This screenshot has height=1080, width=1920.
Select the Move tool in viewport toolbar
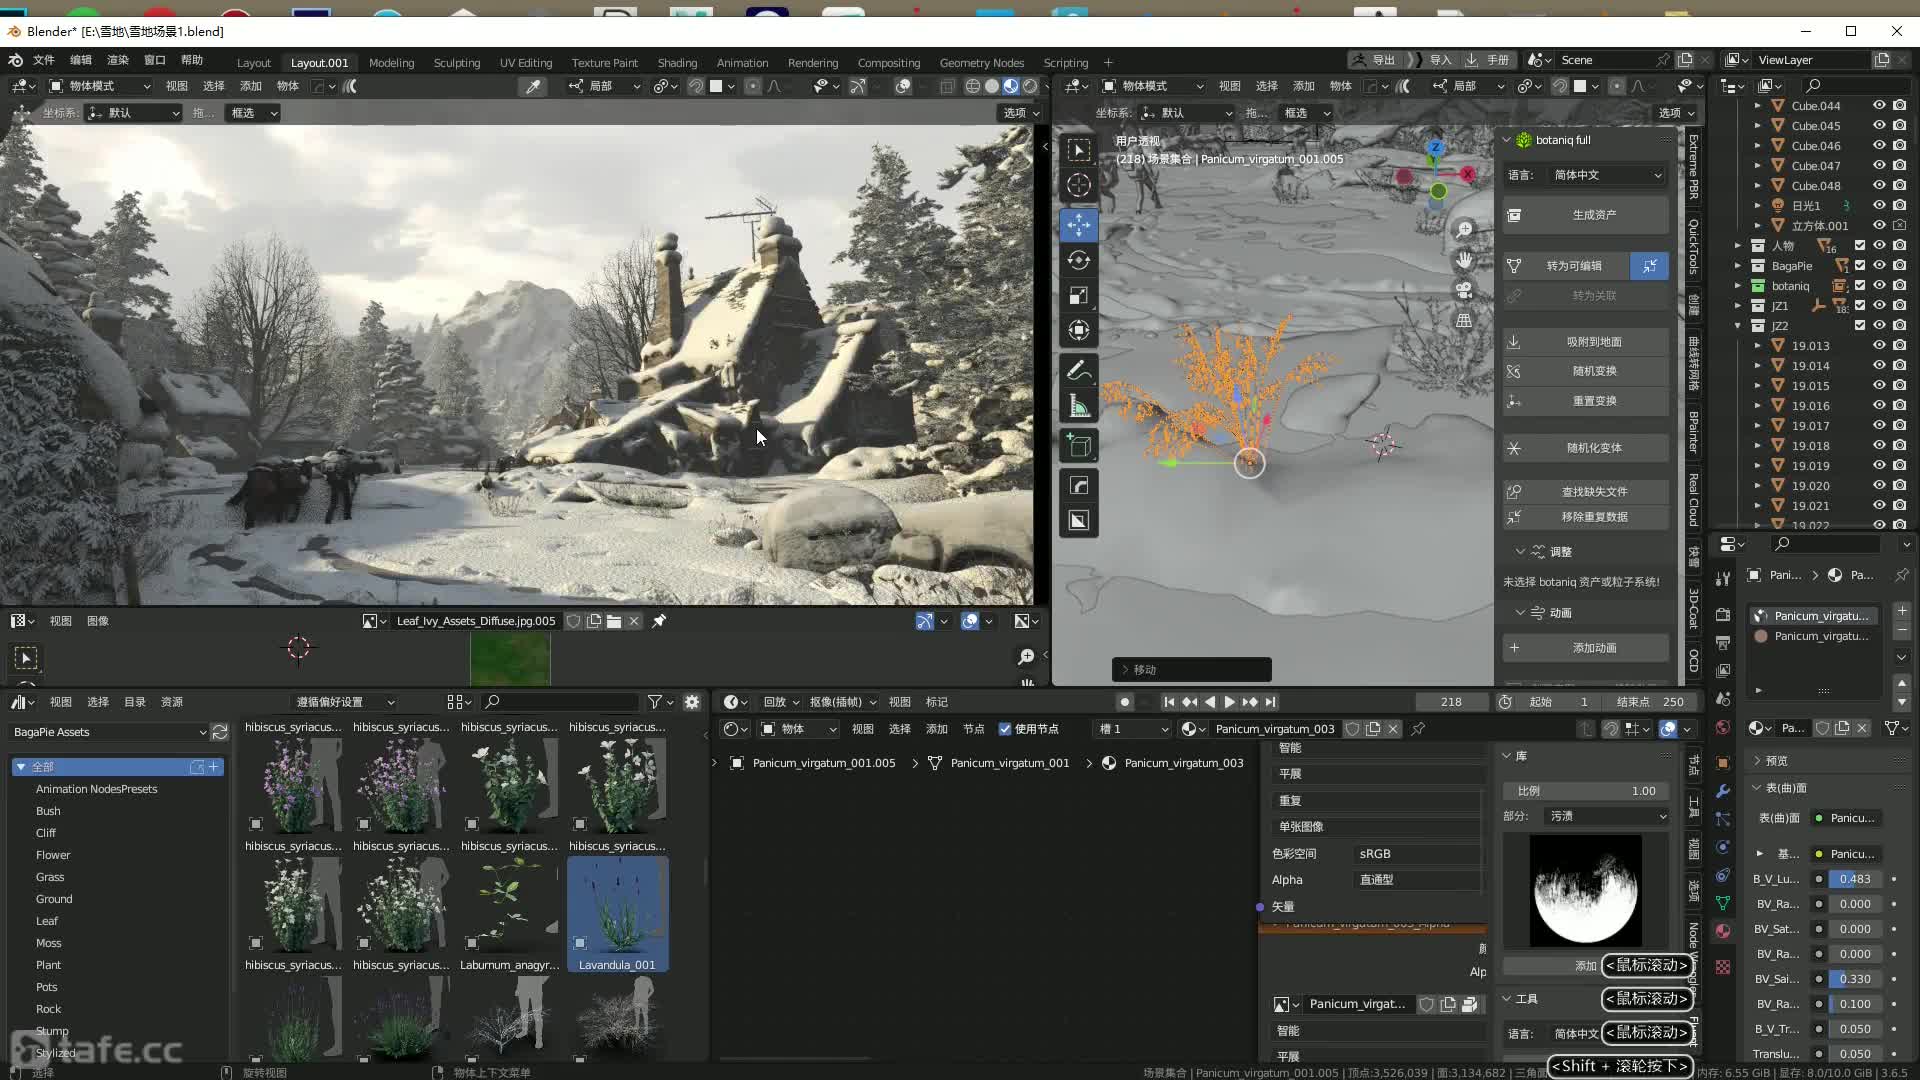[1078, 224]
